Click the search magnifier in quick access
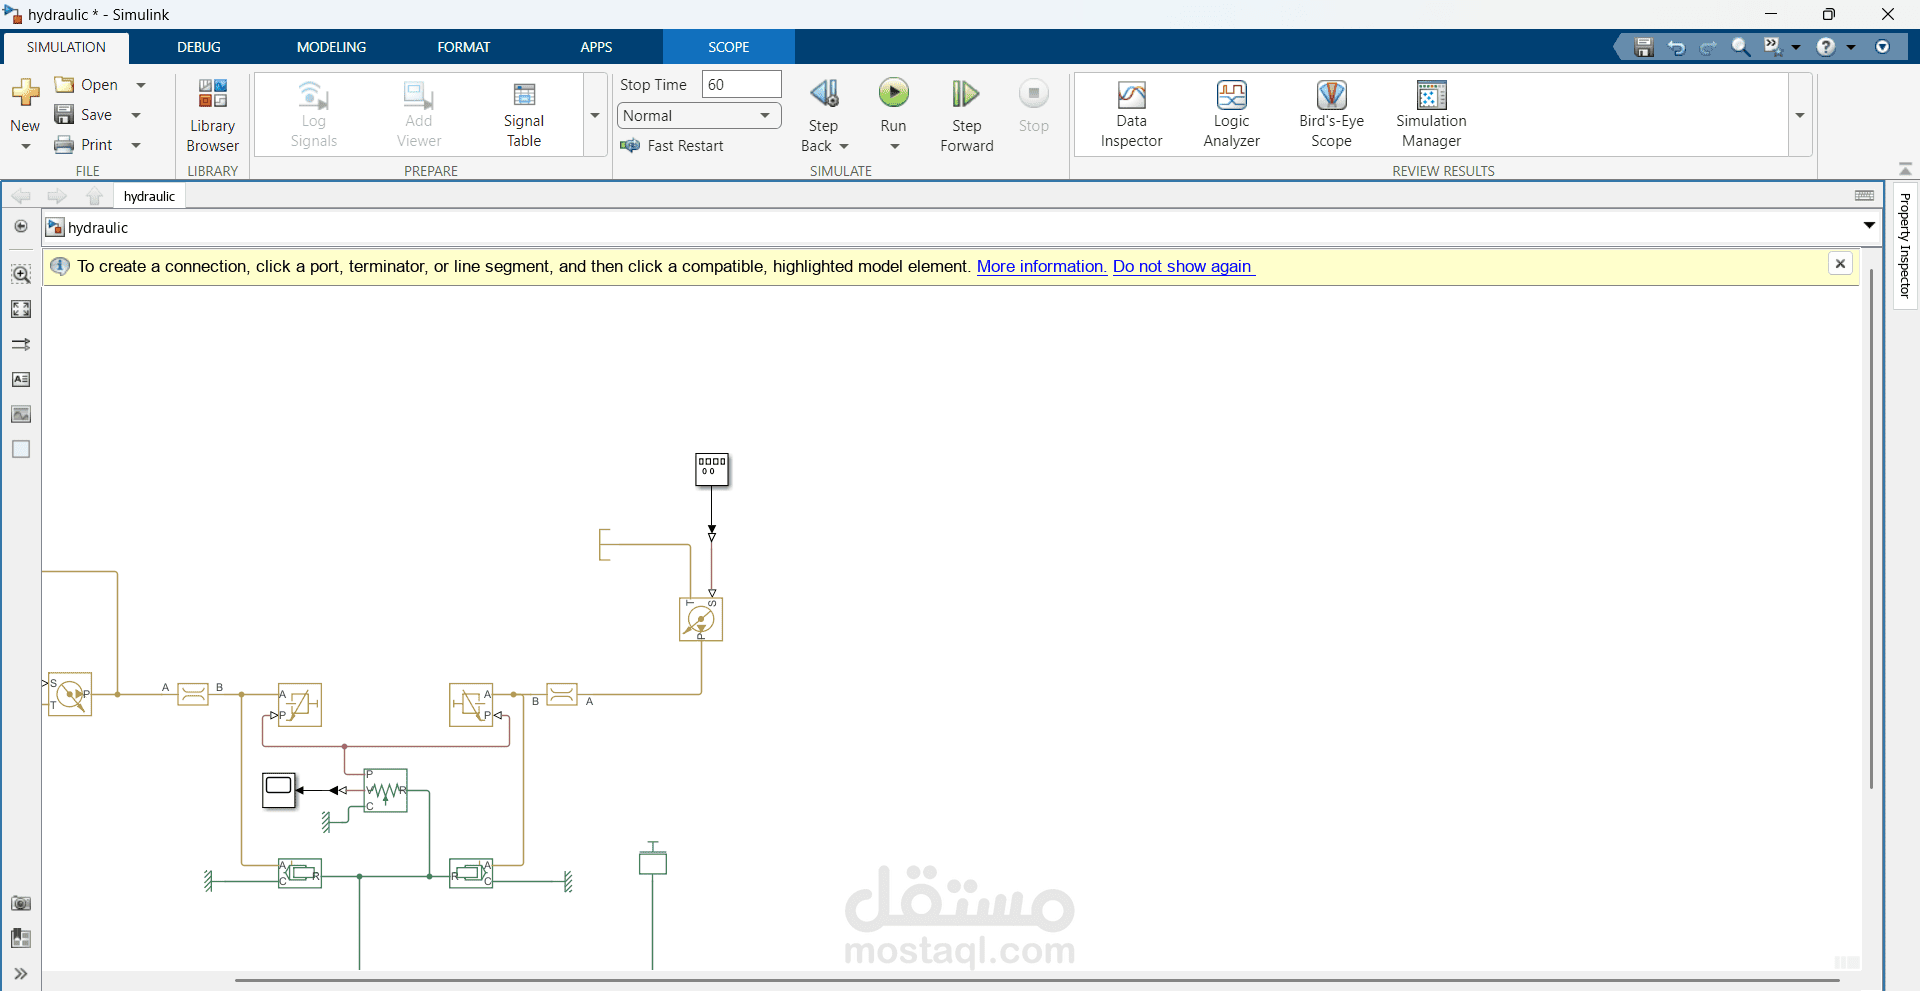The image size is (1920, 991). tap(1741, 47)
